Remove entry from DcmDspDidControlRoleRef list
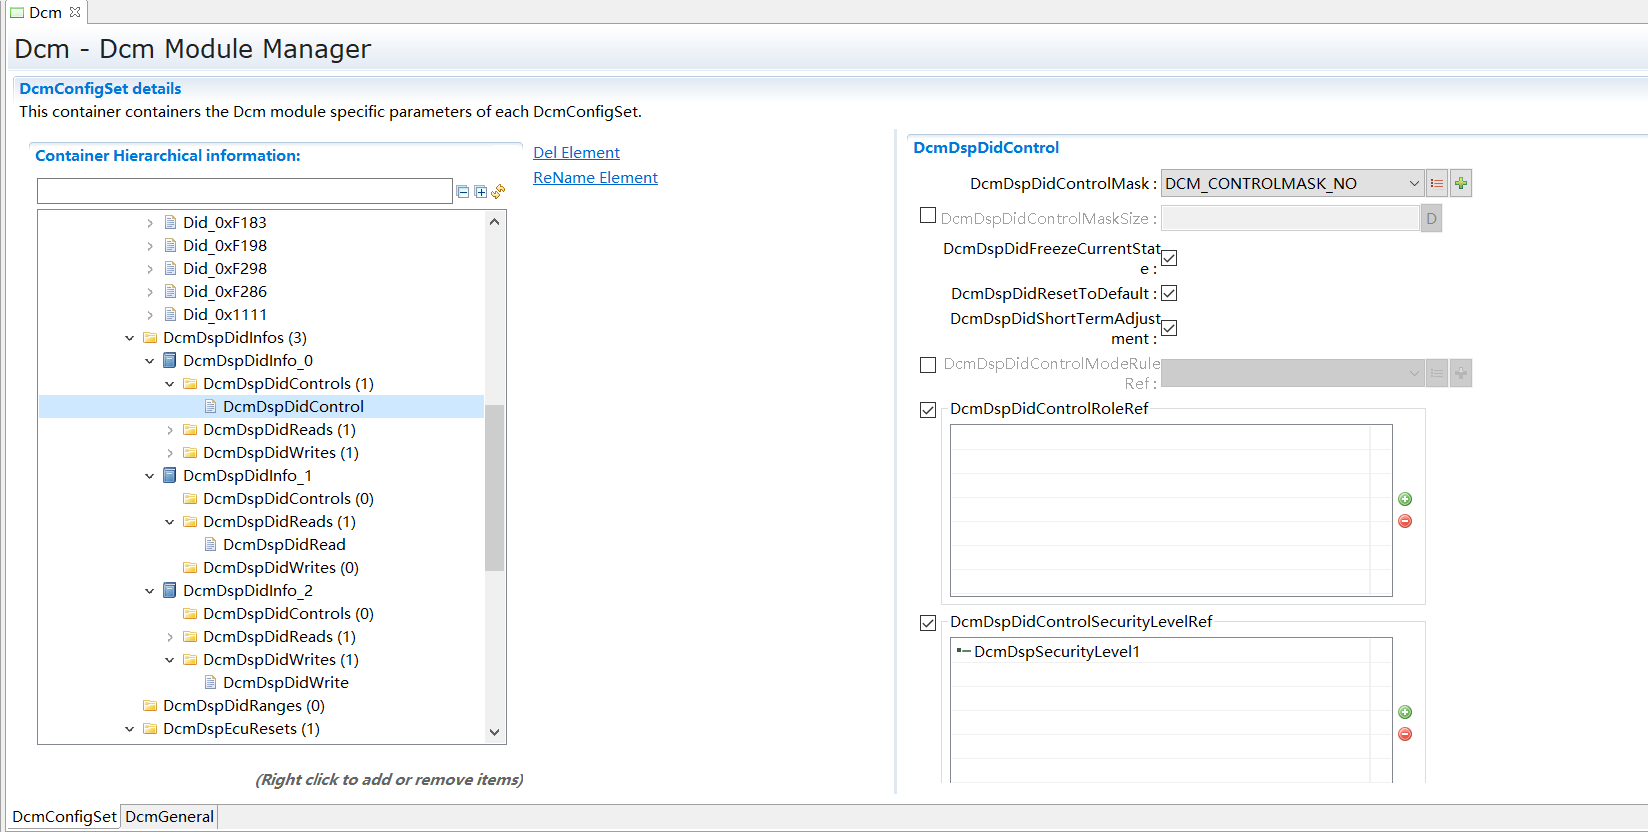 click(1405, 521)
